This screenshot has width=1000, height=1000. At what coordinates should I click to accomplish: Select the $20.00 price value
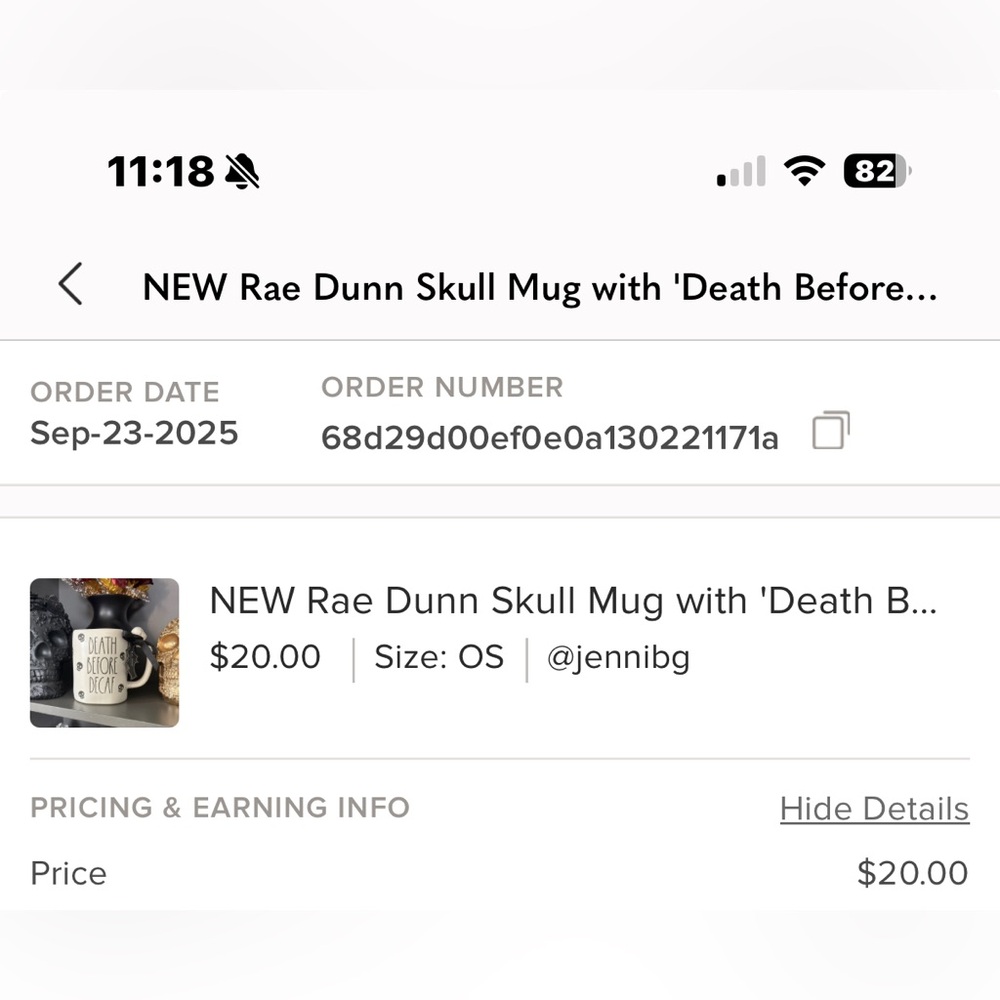(912, 873)
